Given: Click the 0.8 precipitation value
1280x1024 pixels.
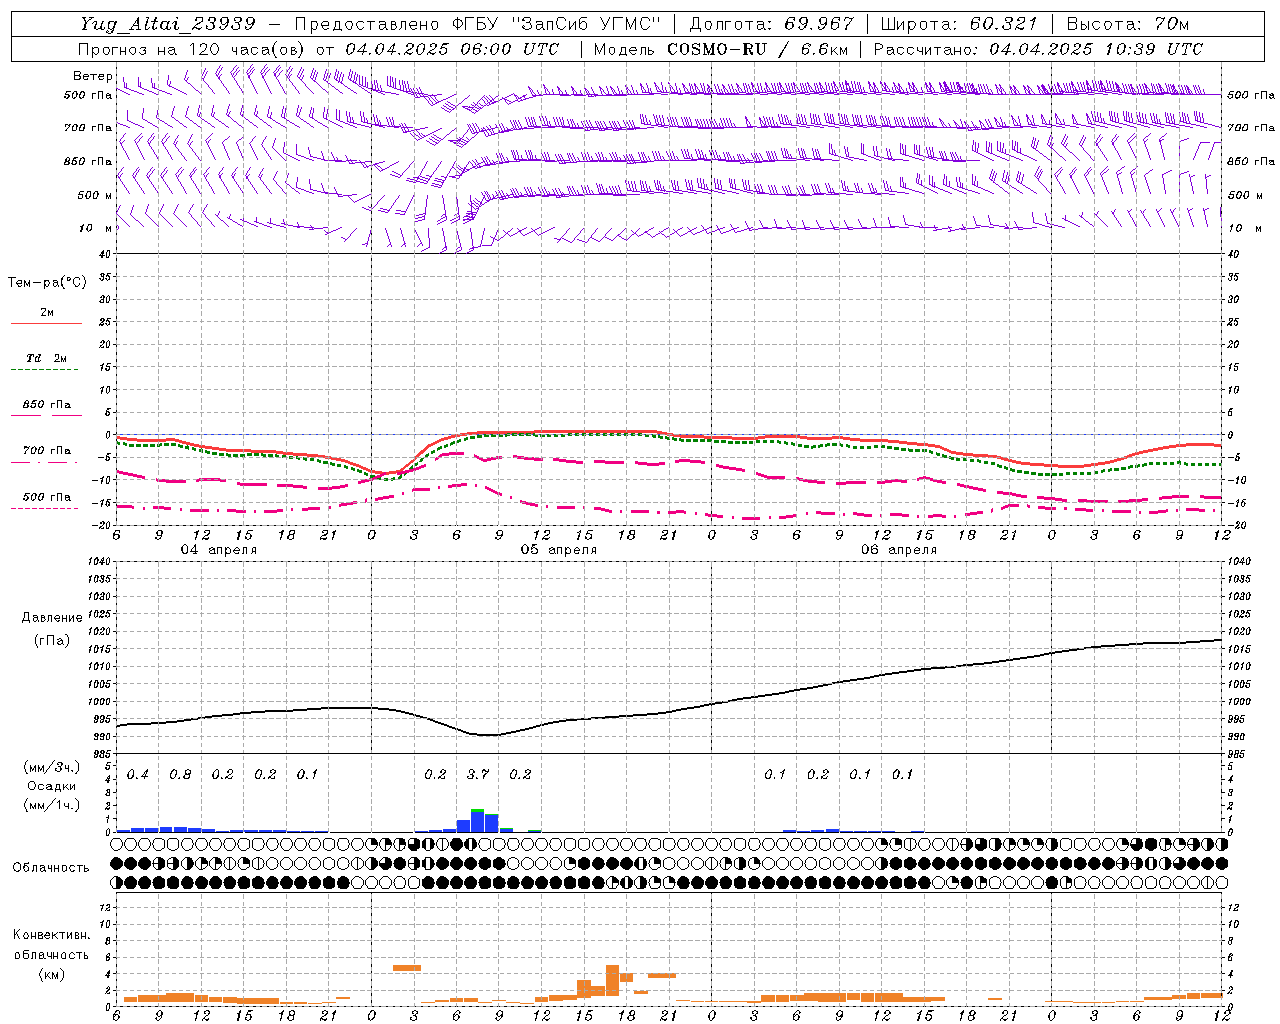Looking at the screenshot, I should pyautogui.click(x=180, y=774).
